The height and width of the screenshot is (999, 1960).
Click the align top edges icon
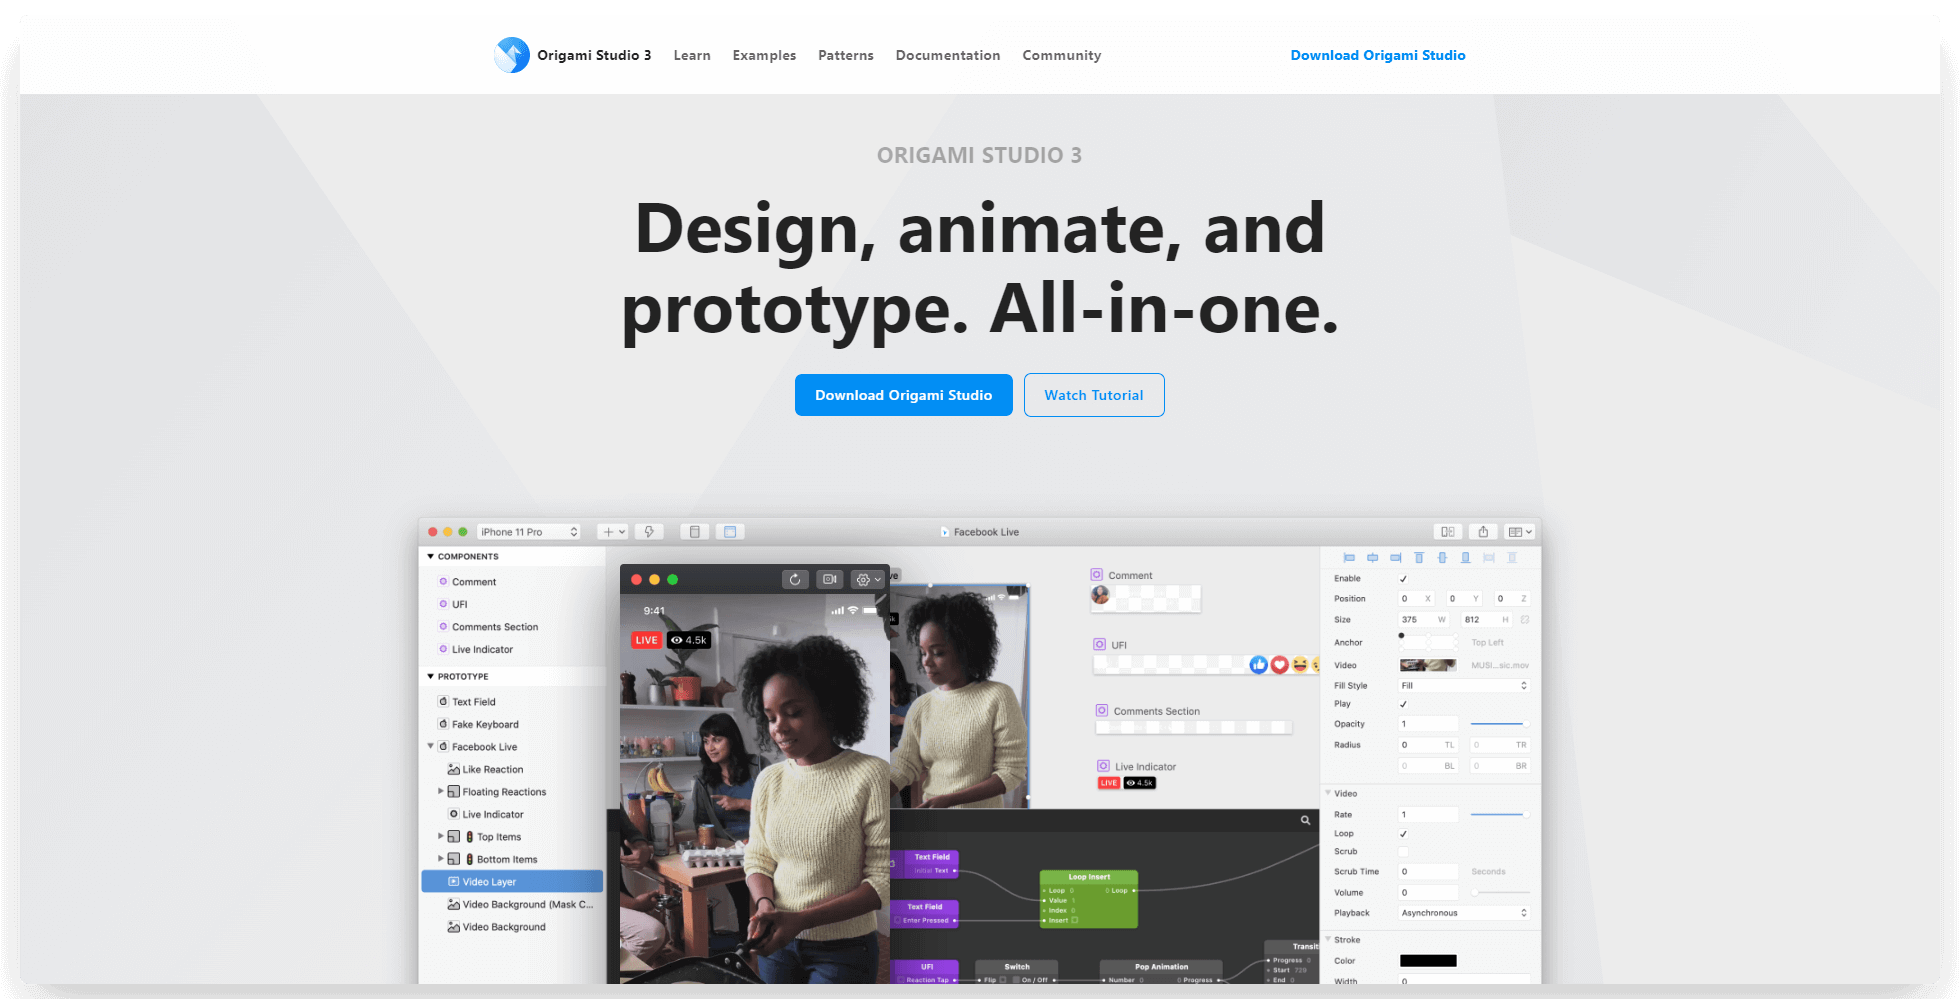1418,558
